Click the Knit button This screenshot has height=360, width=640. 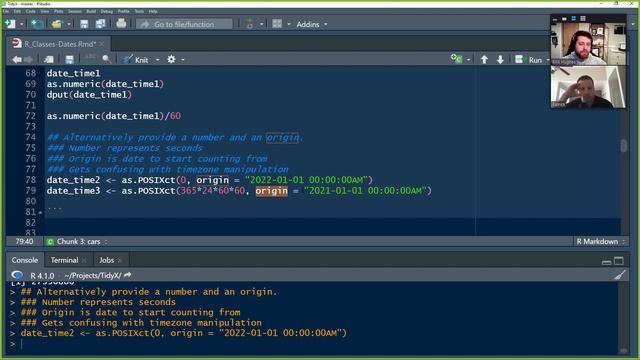tap(136, 60)
